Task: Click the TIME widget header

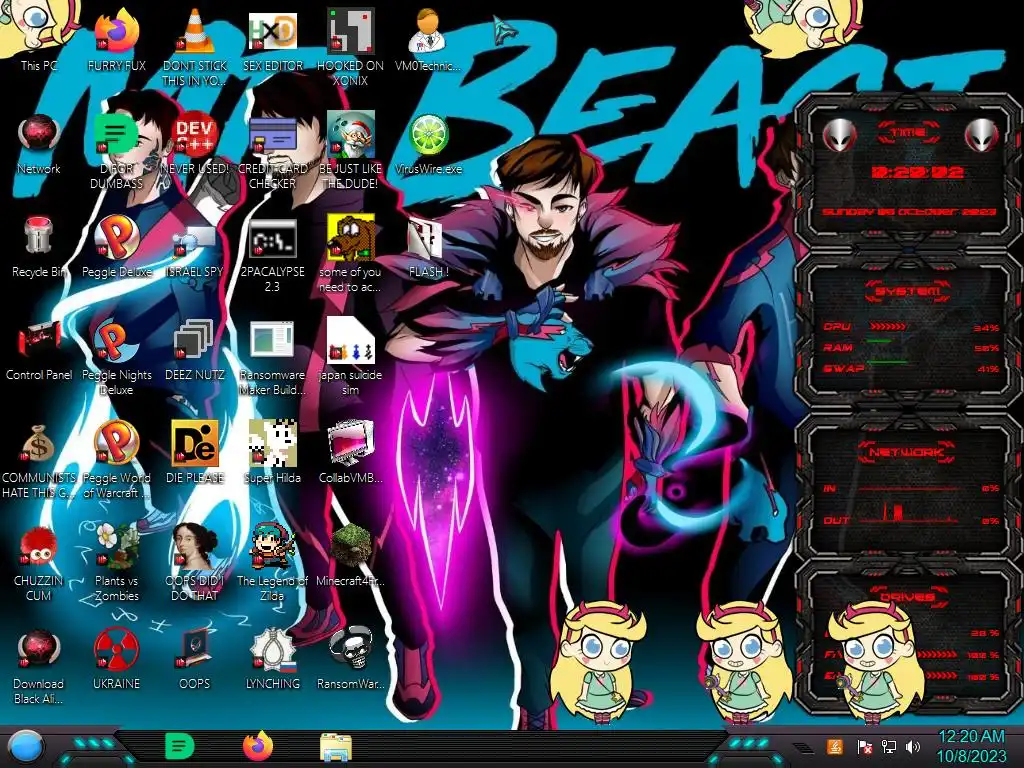Action: [908, 133]
